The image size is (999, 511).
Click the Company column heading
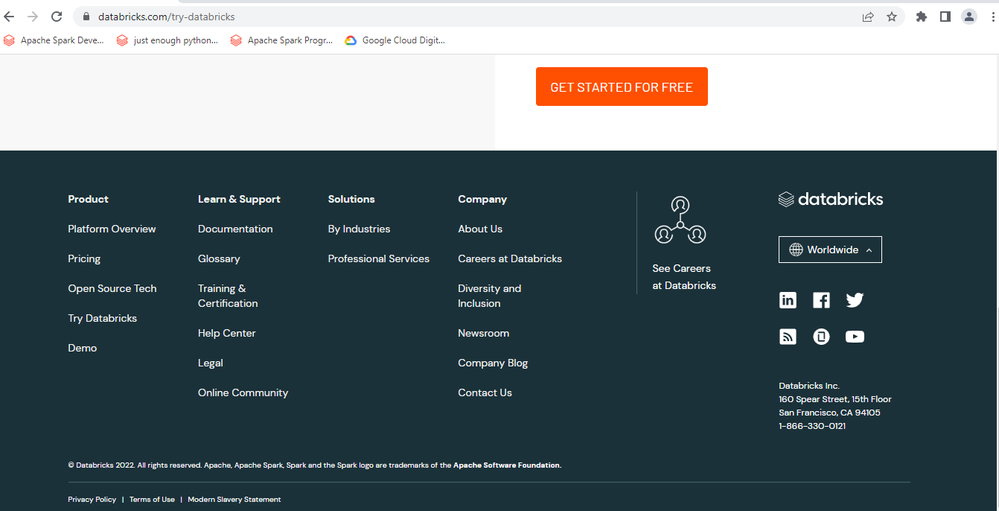click(482, 199)
